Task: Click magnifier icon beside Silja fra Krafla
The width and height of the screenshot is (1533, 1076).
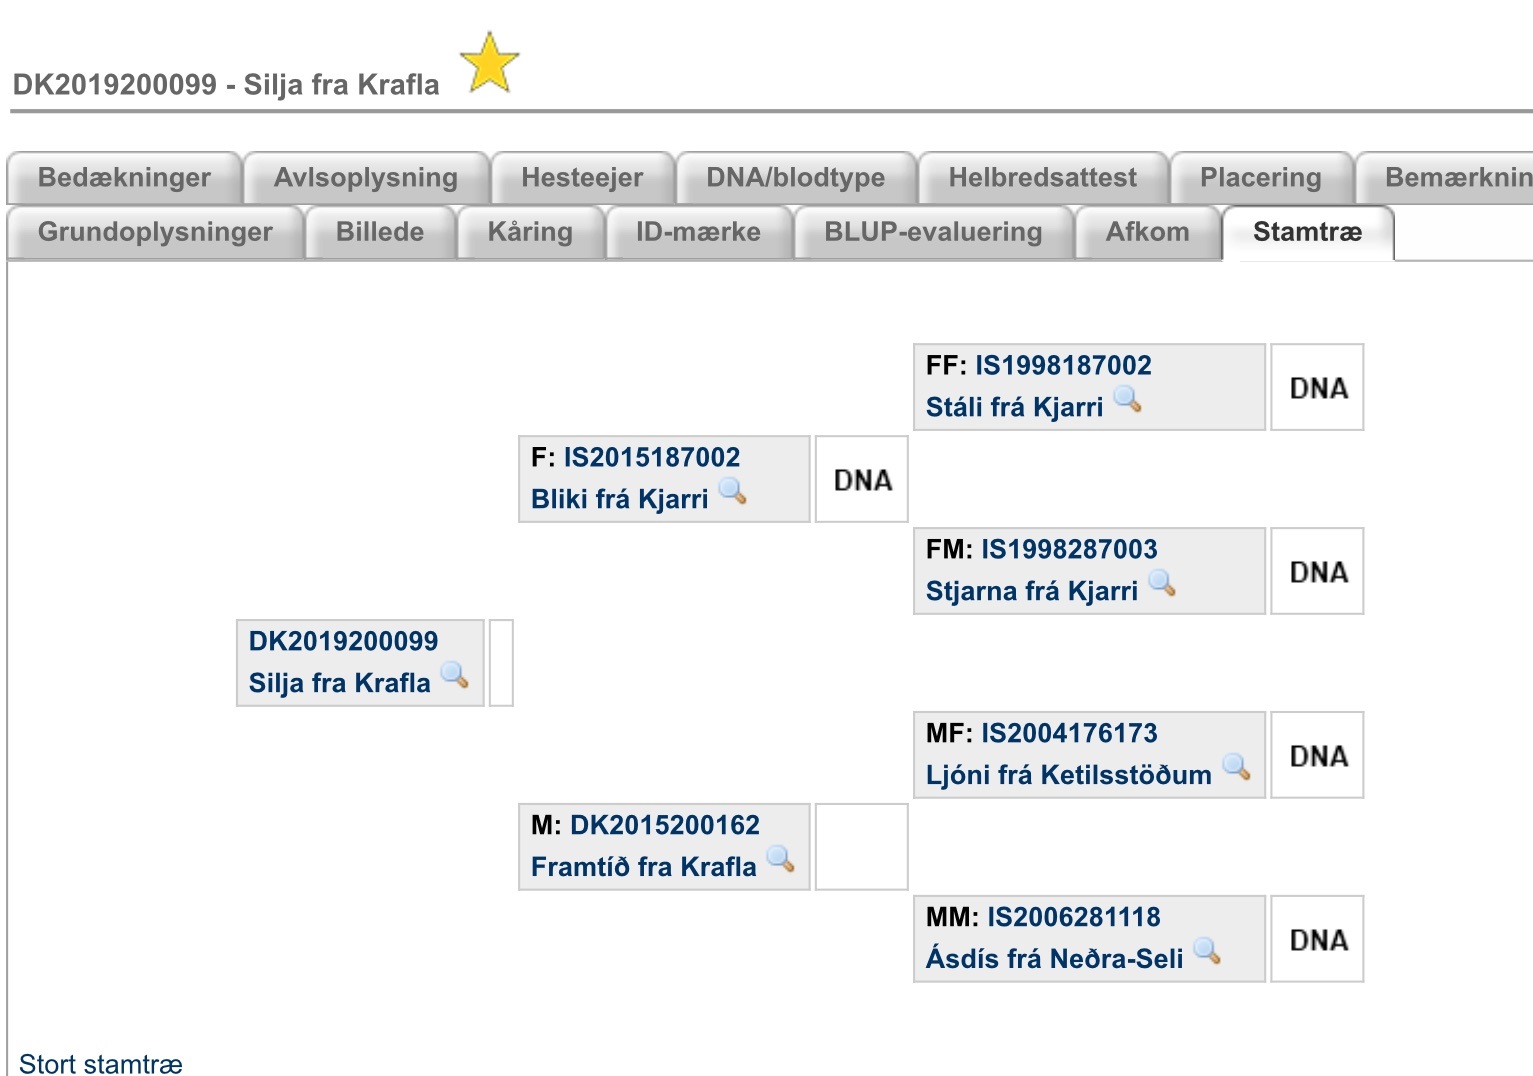Action: [x=455, y=675]
